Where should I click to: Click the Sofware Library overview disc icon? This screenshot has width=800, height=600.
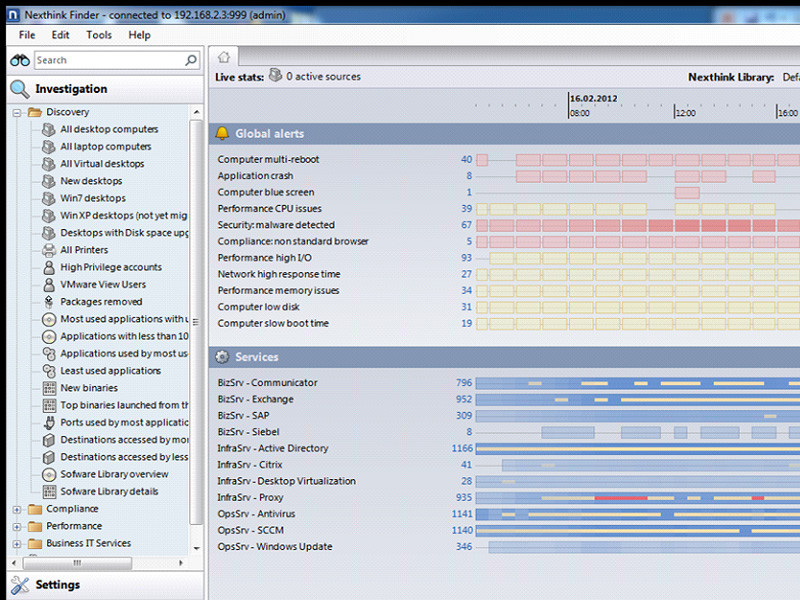(x=49, y=474)
